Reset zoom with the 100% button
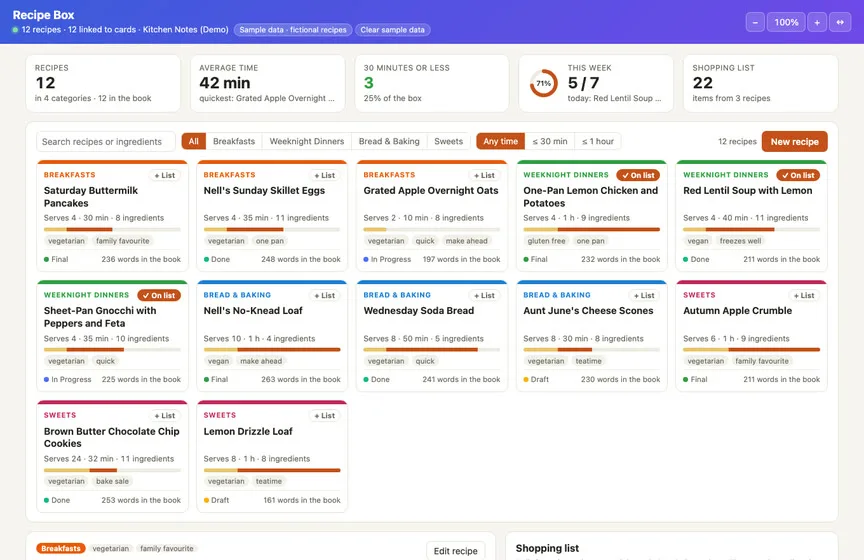Viewport: 864px width, 560px height. tap(786, 23)
